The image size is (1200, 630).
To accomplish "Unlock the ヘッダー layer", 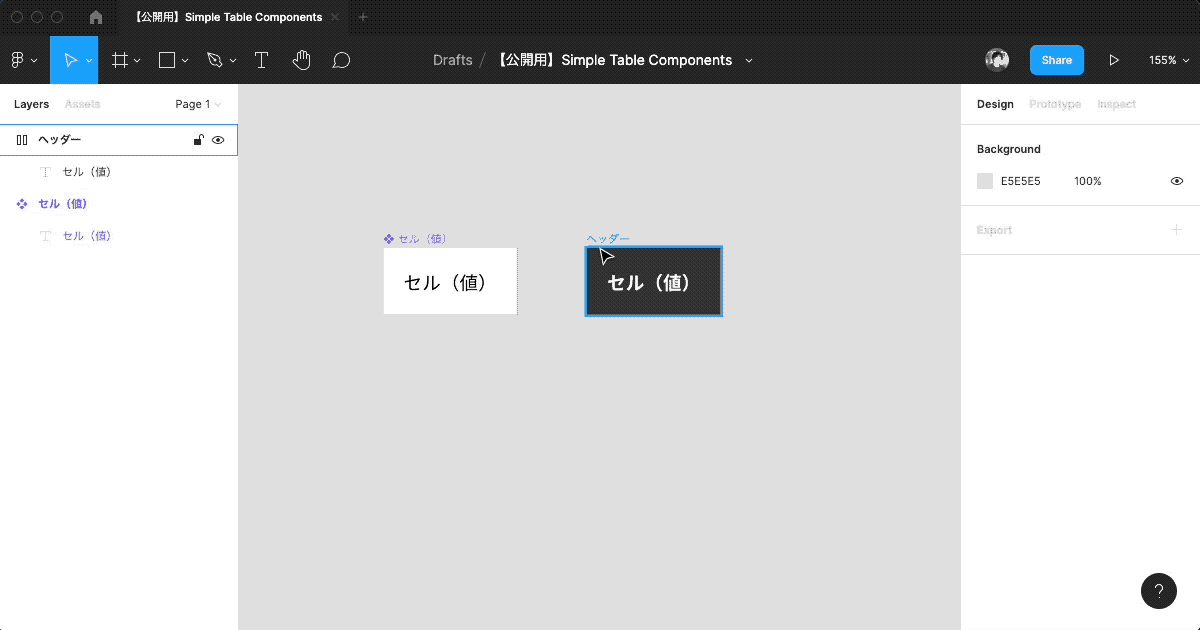I will click(x=197, y=140).
